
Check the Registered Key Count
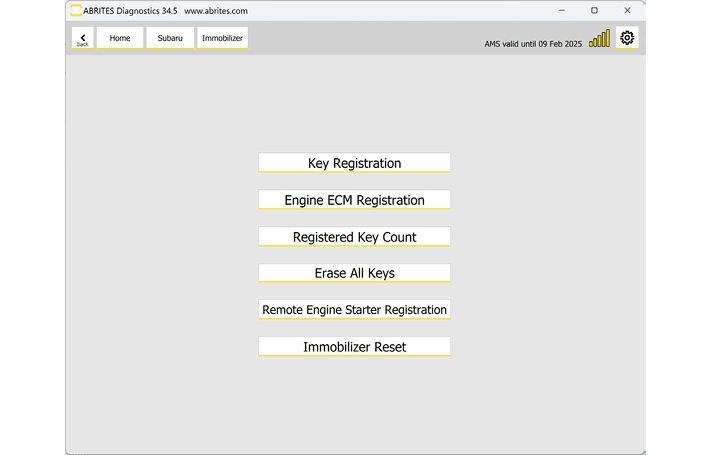click(x=354, y=237)
